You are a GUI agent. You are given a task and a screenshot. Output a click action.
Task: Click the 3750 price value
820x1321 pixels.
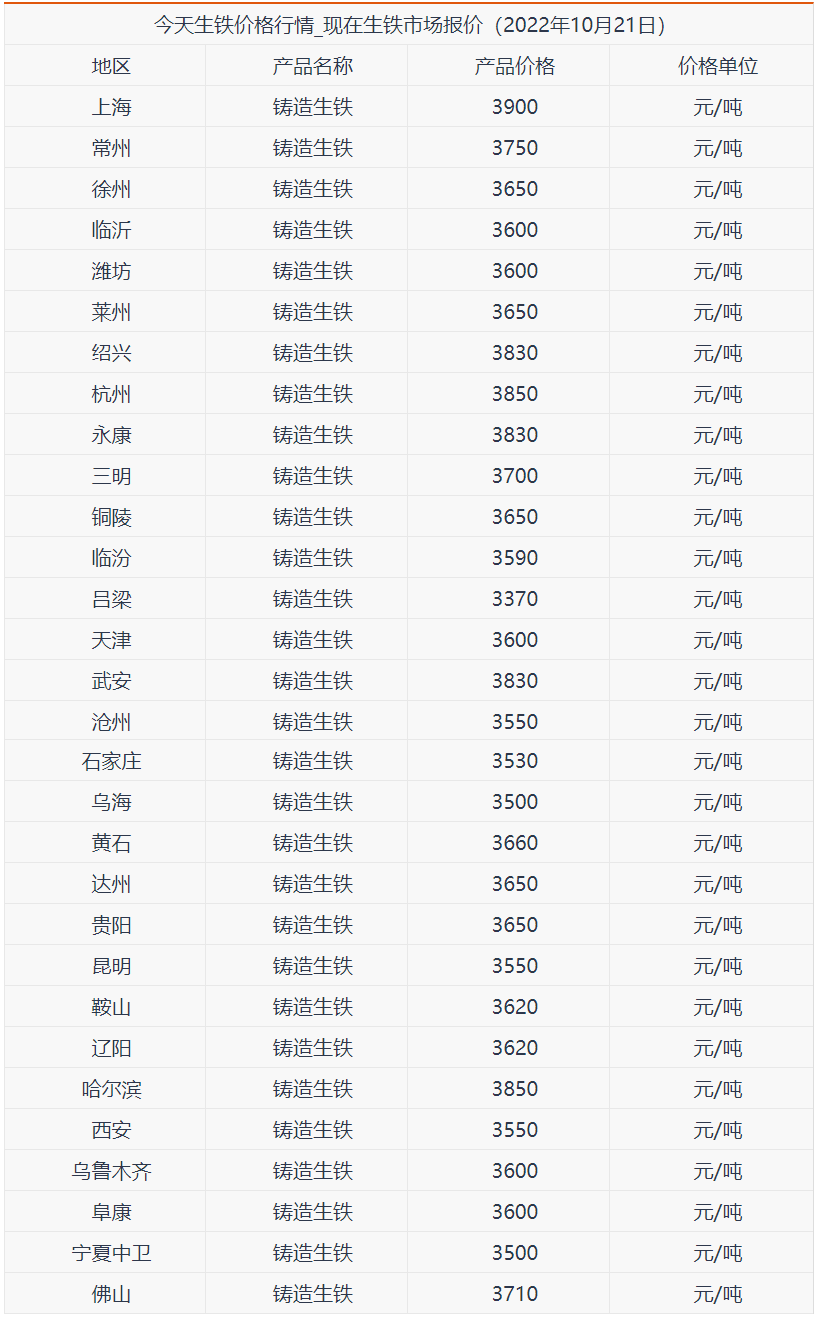(x=515, y=148)
